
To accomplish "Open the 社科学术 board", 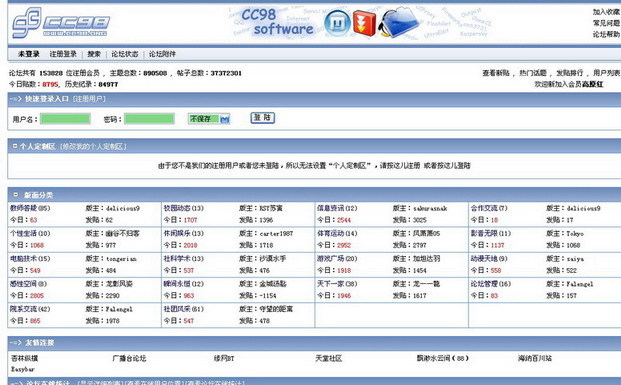I will point(177,259).
